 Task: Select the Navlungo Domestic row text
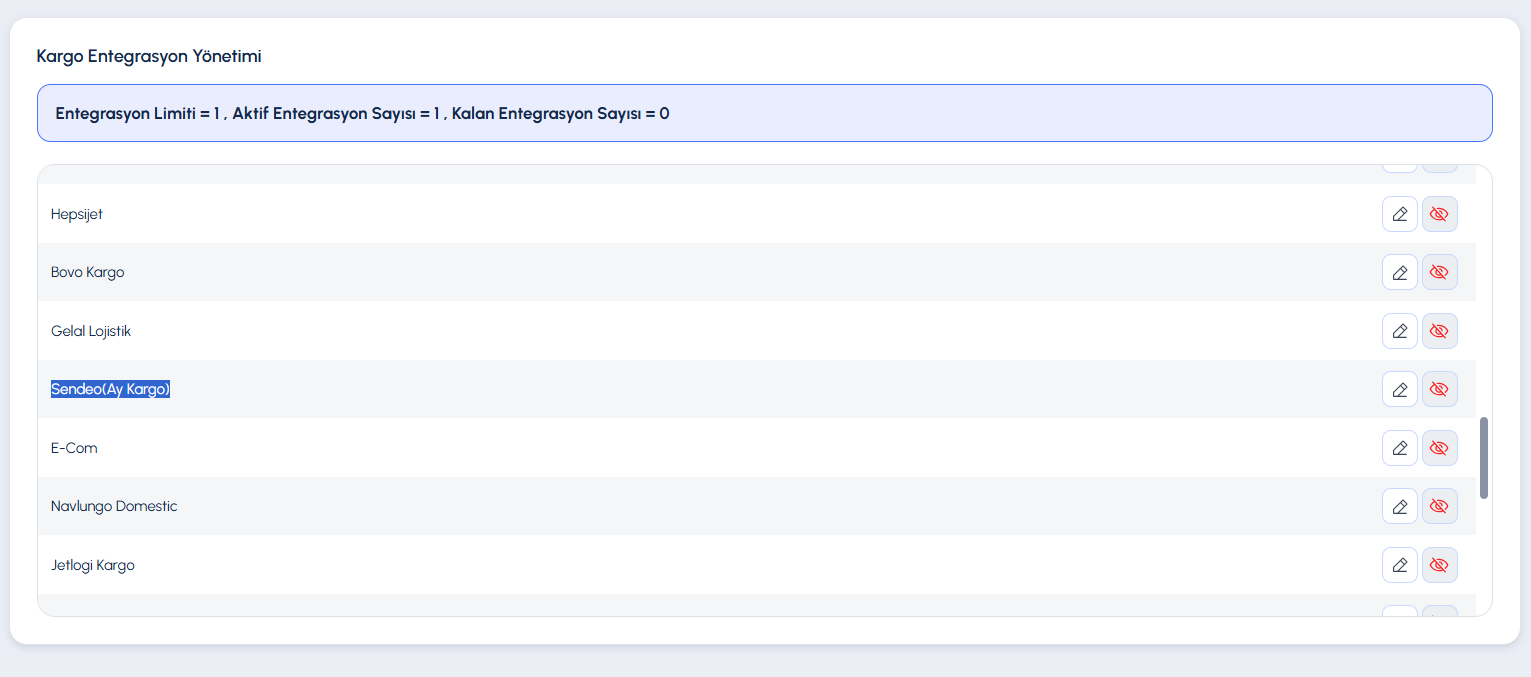coord(114,506)
